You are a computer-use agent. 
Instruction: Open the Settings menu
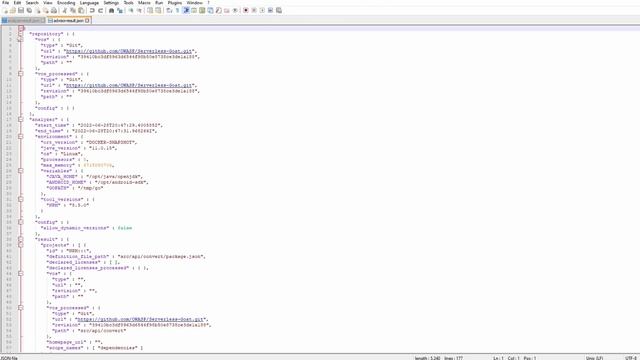(111, 3)
